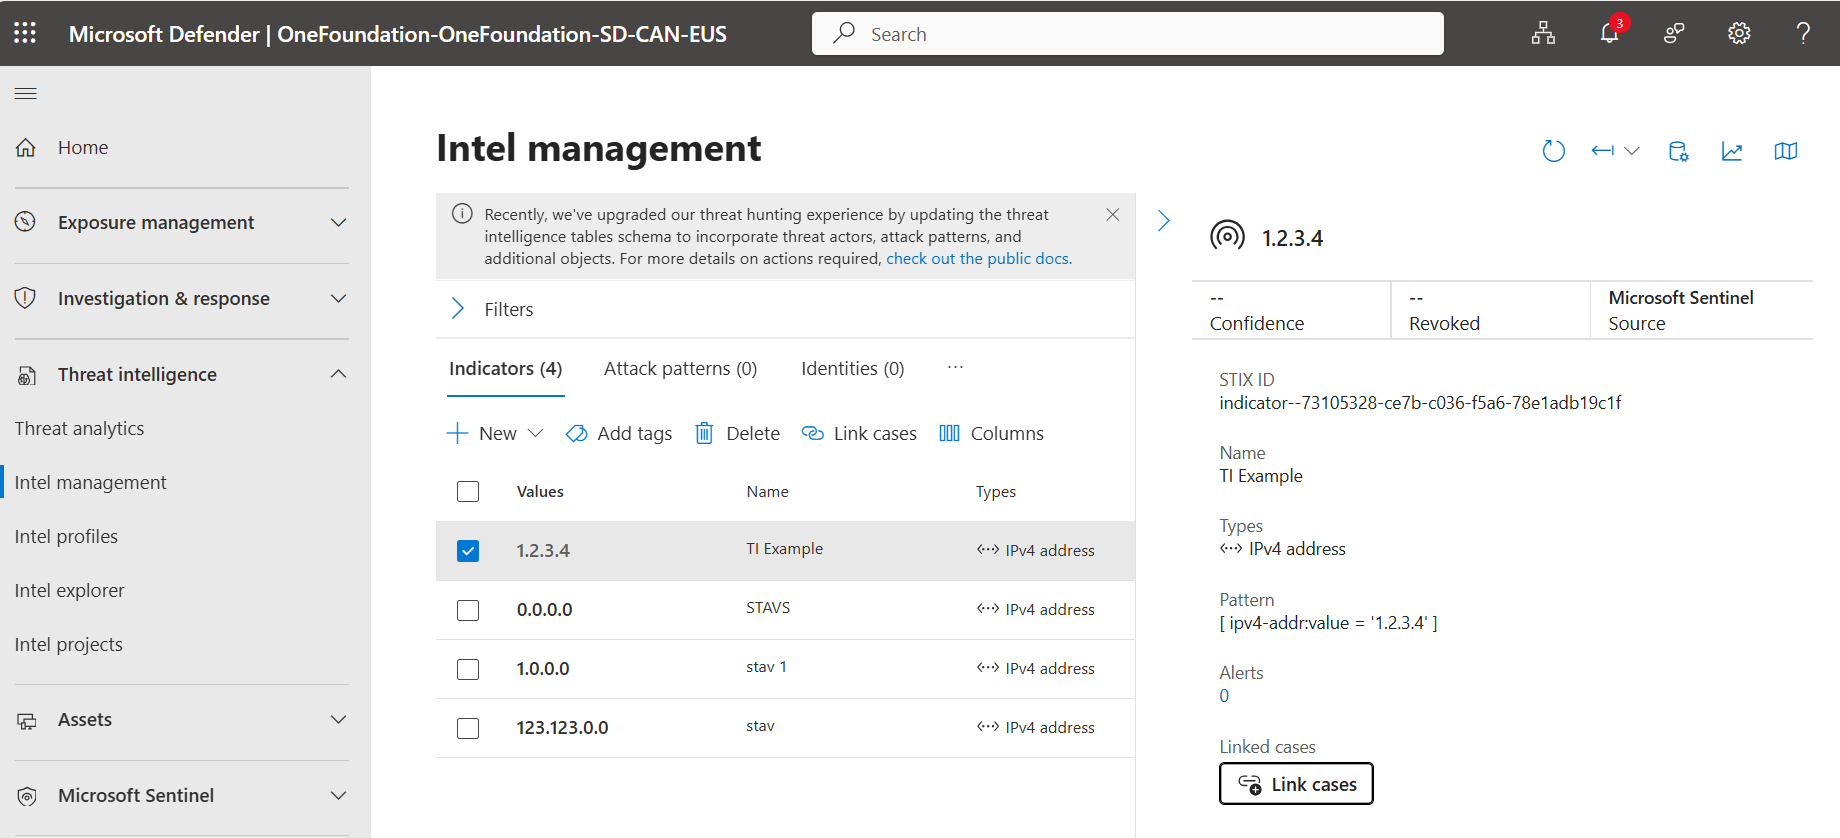The image size is (1840, 838).
Task: Open the app launcher waffle icon
Action: pos(25,33)
